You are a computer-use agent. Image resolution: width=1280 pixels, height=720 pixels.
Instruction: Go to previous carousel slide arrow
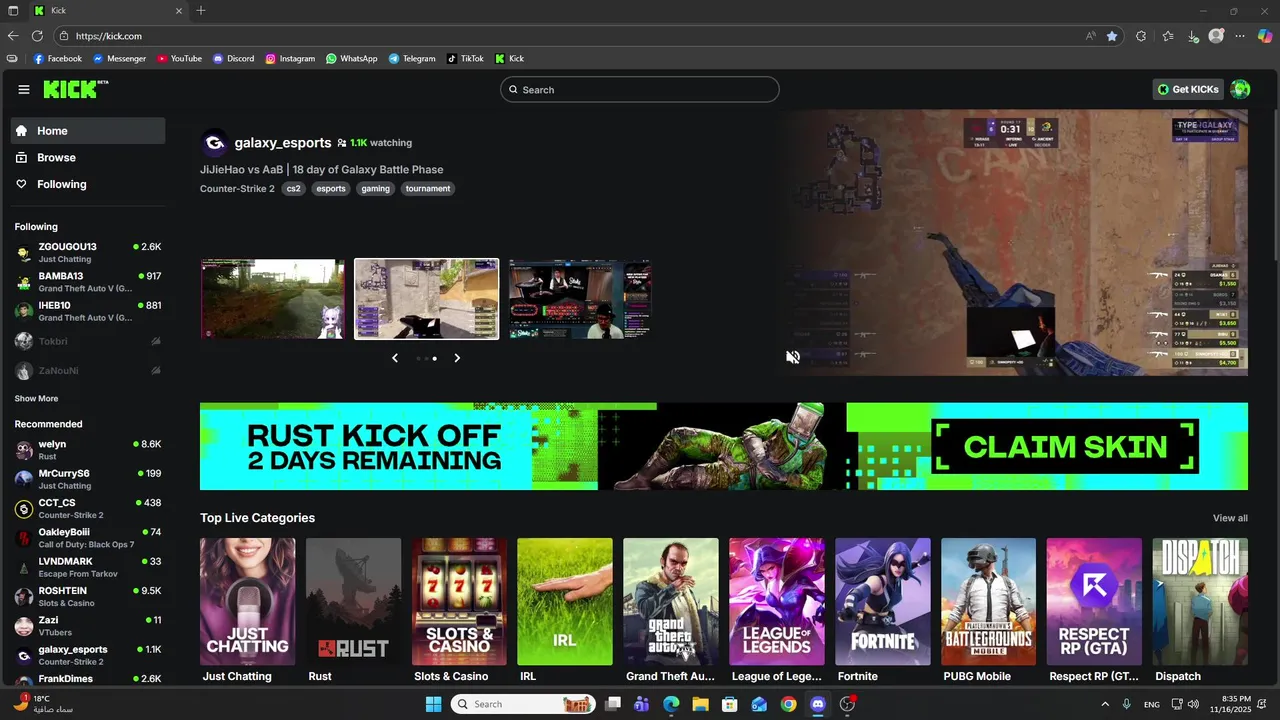point(395,358)
